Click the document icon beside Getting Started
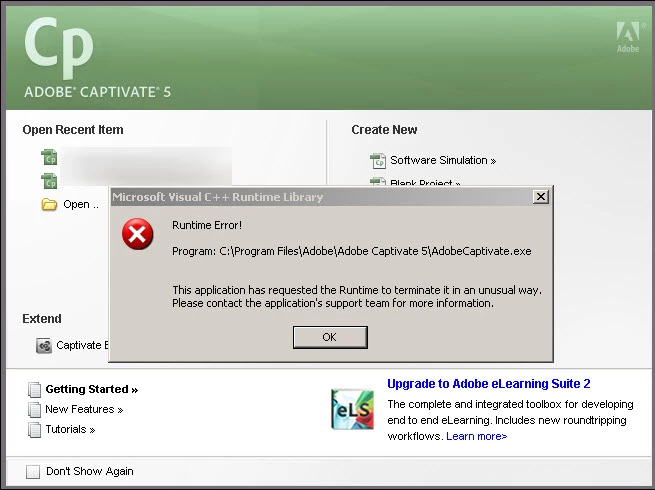655x490 pixels. [x=34, y=389]
